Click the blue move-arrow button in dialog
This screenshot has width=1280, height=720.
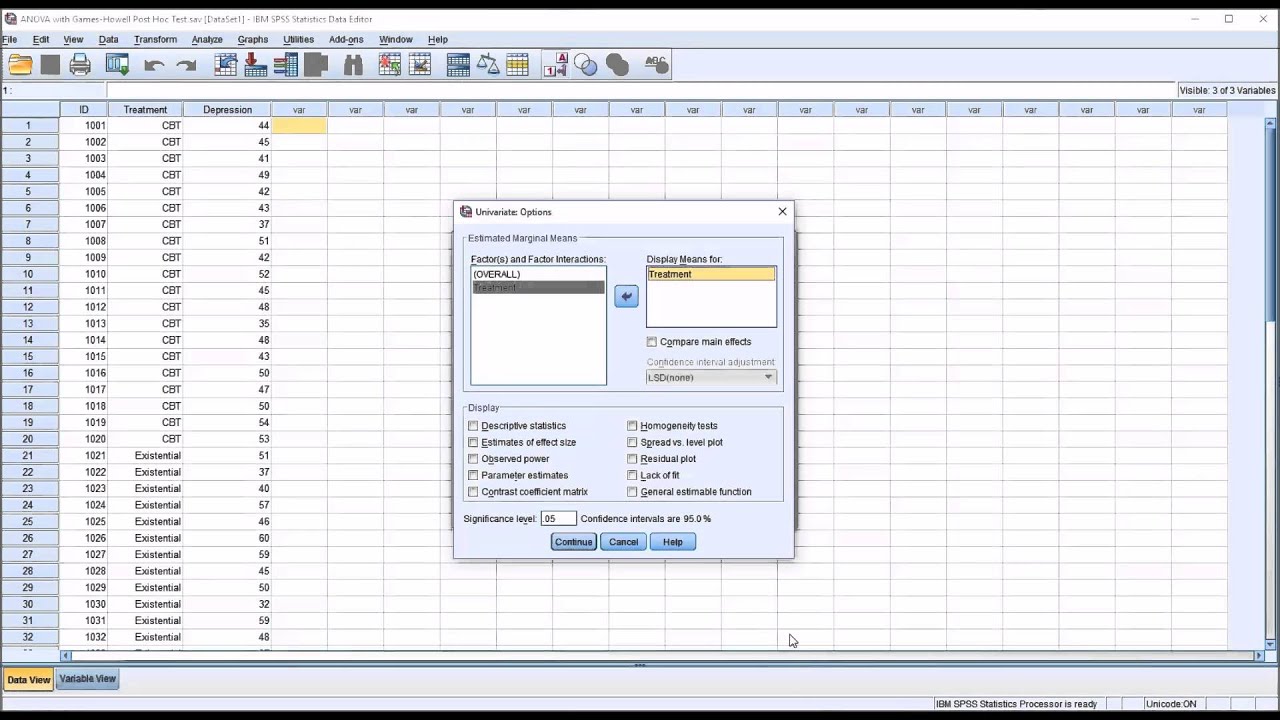point(626,296)
